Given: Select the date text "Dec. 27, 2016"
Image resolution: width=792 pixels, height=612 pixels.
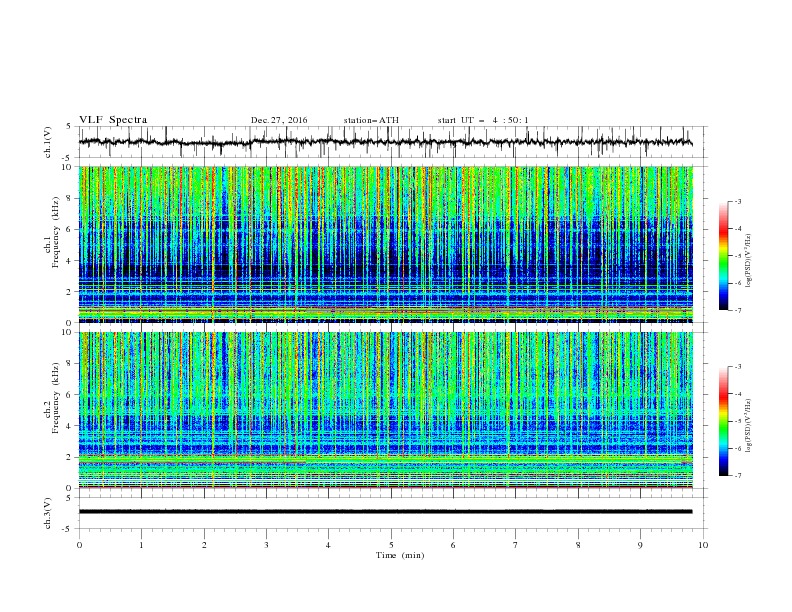Looking at the screenshot, I should click(x=279, y=120).
